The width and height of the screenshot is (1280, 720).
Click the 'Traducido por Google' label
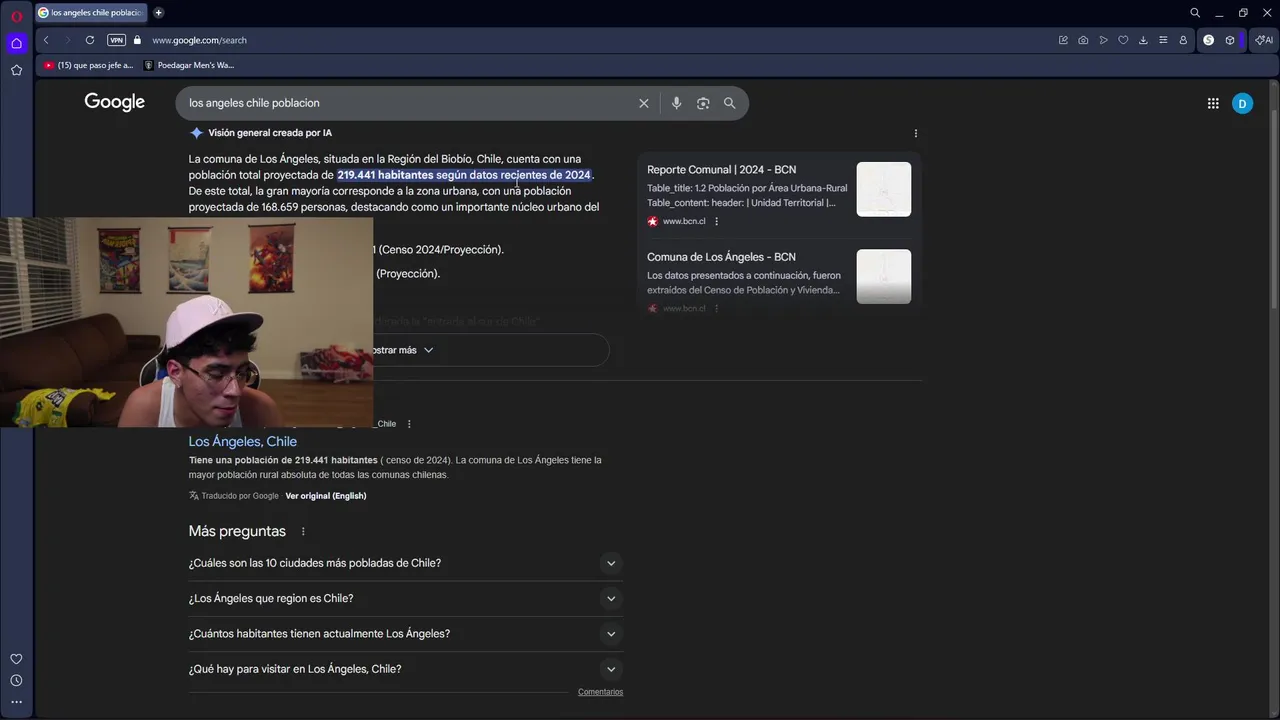[240, 496]
